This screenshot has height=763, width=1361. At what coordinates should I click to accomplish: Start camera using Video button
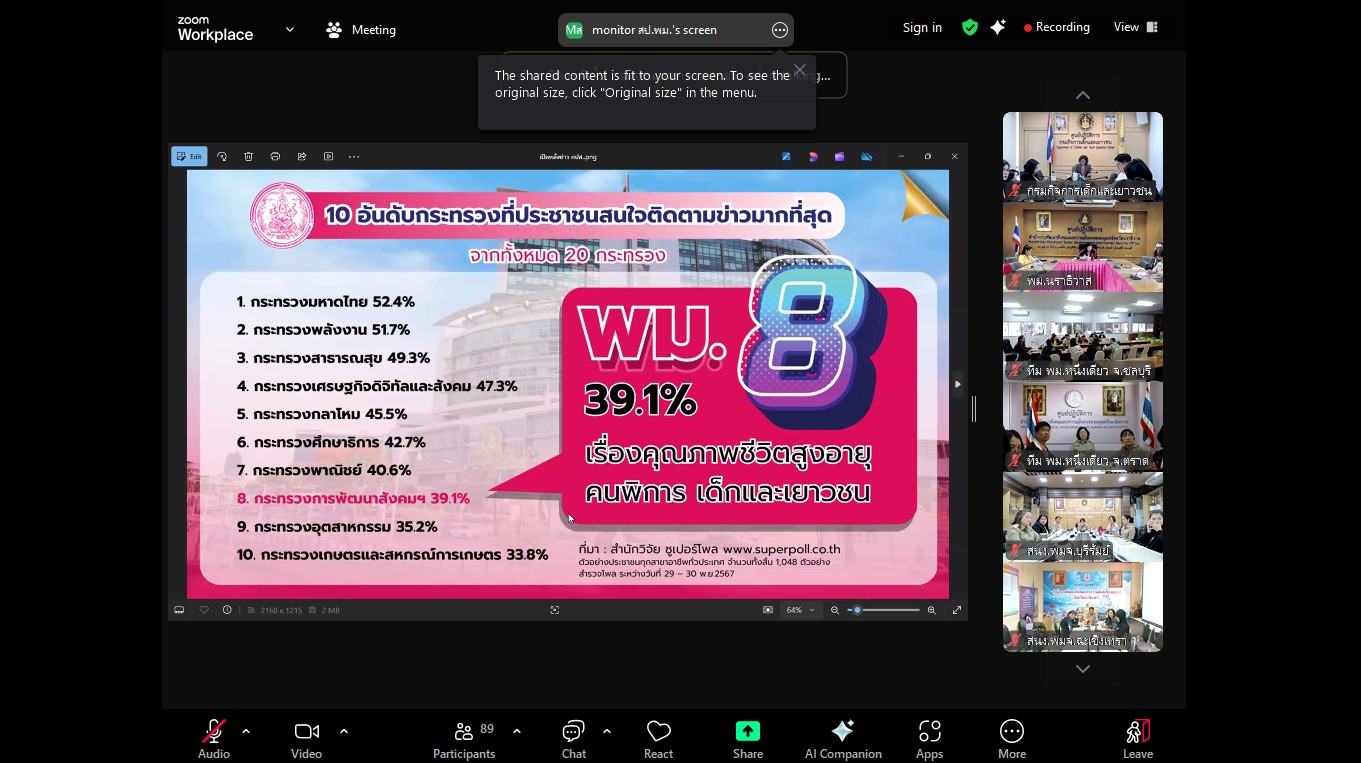point(306,738)
